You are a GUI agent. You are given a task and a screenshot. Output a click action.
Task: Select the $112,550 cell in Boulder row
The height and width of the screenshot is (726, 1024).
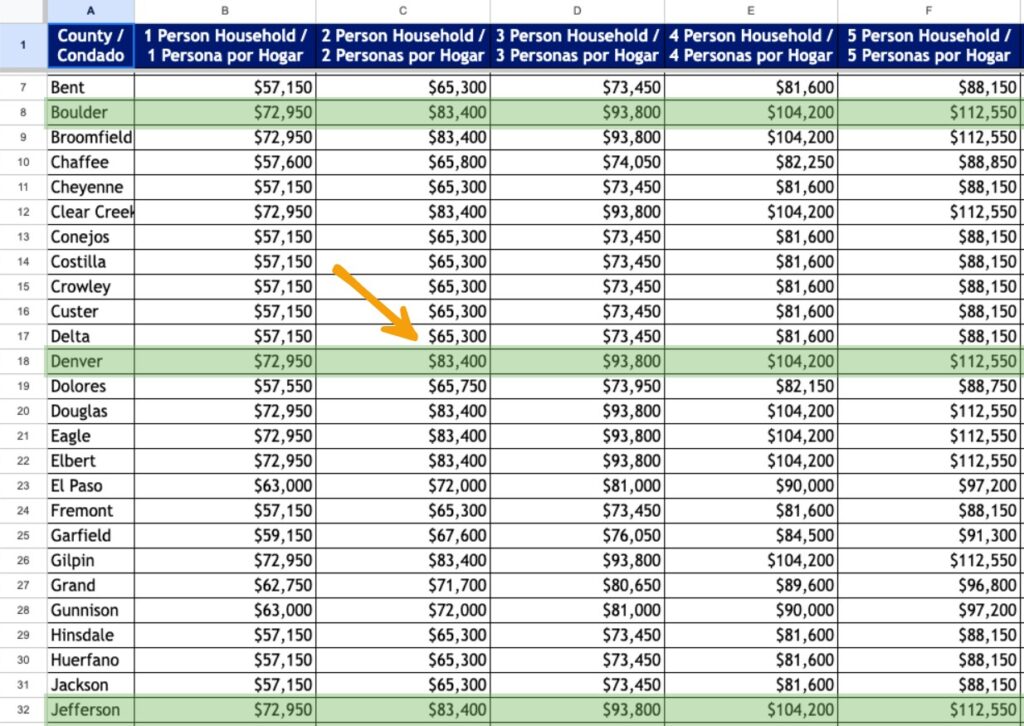pos(929,112)
